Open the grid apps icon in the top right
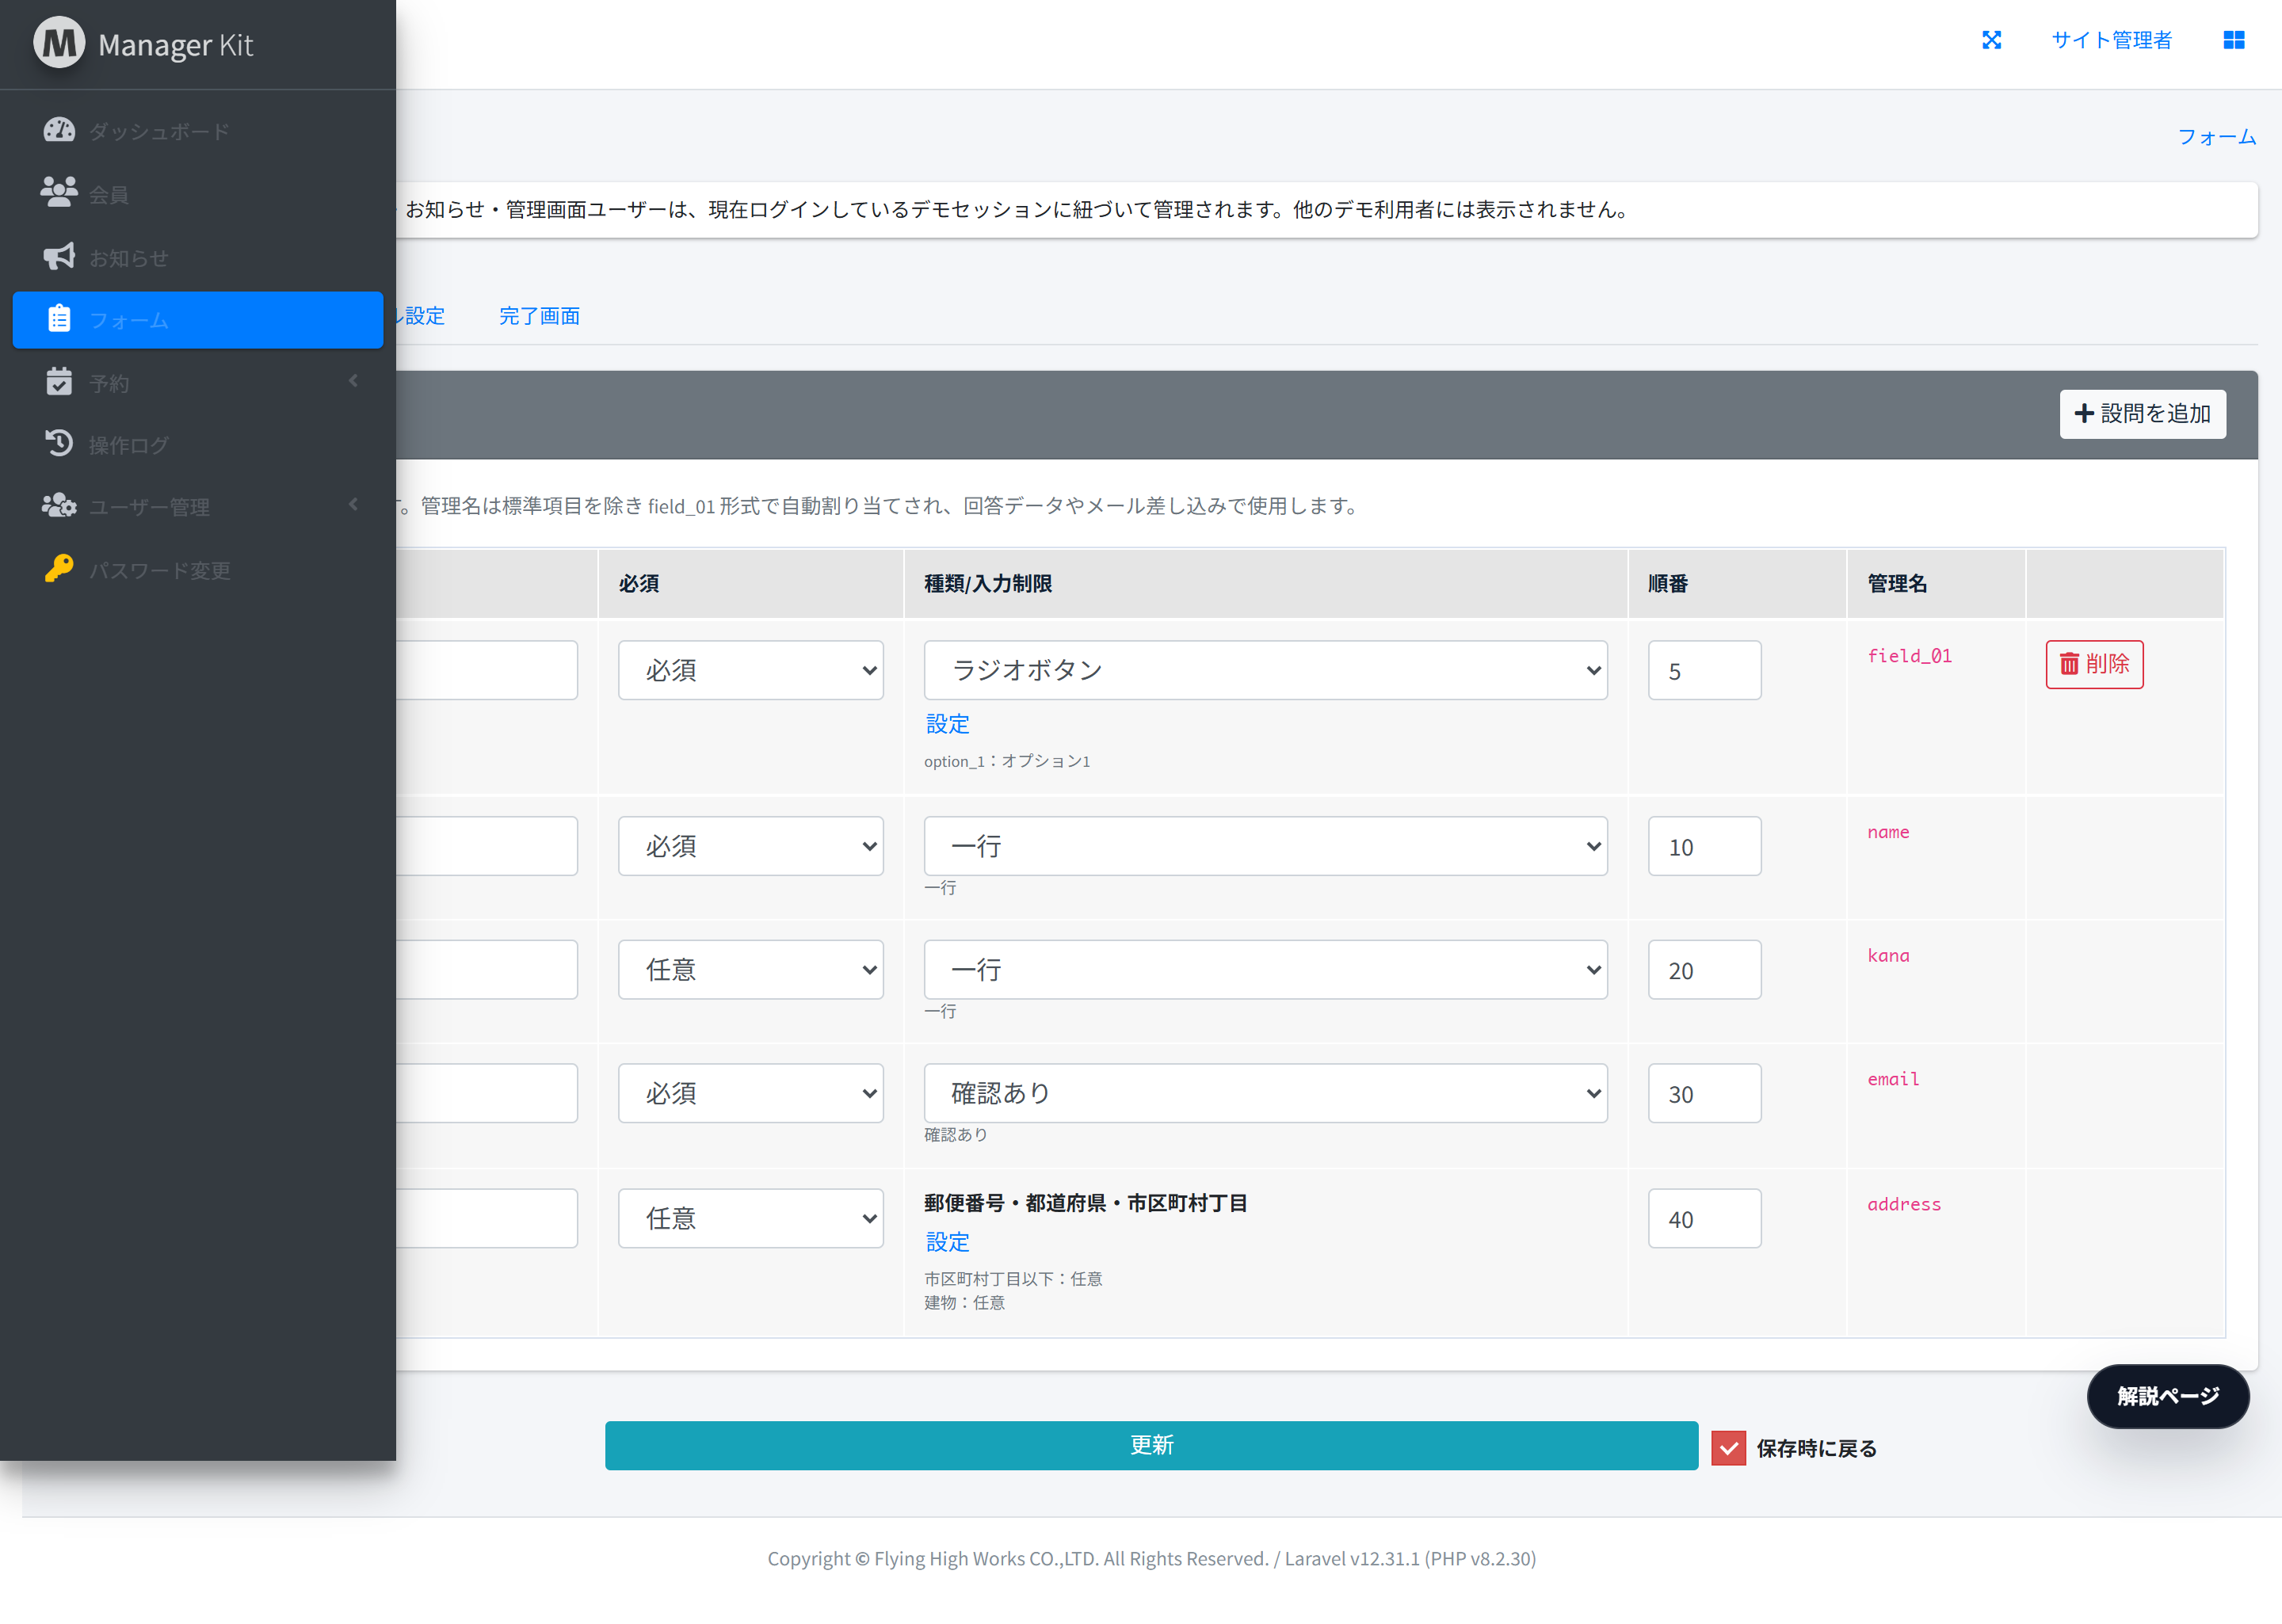Screen dimensions: 2282x1624 pos(2233,40)
